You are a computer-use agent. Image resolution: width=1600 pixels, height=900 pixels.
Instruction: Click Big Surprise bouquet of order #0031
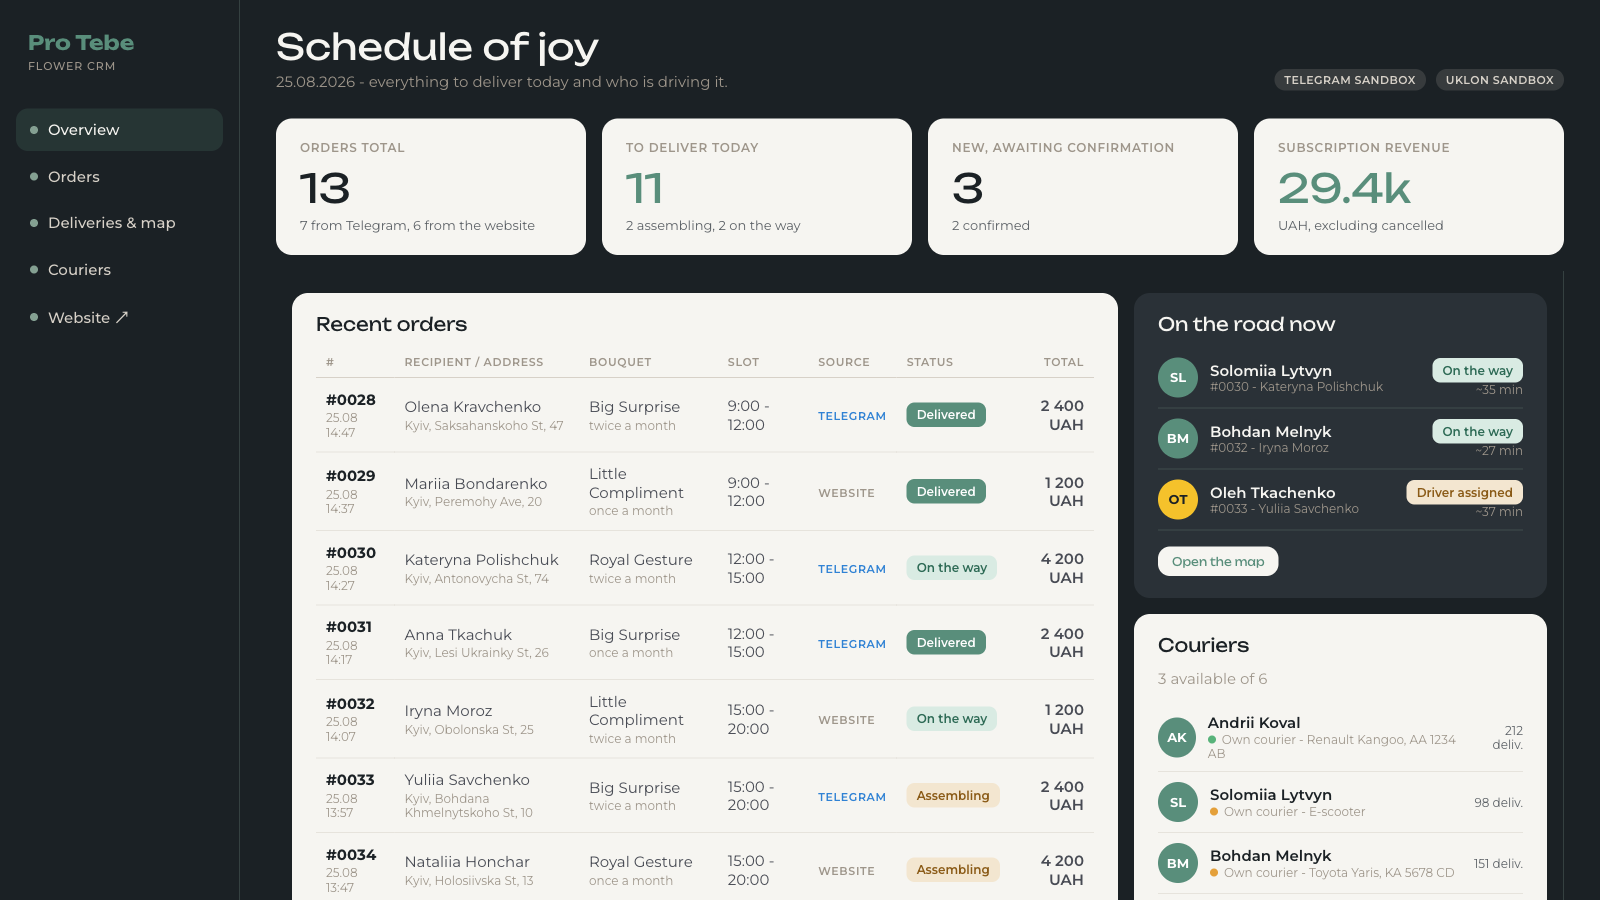click(x=634, y=635)
